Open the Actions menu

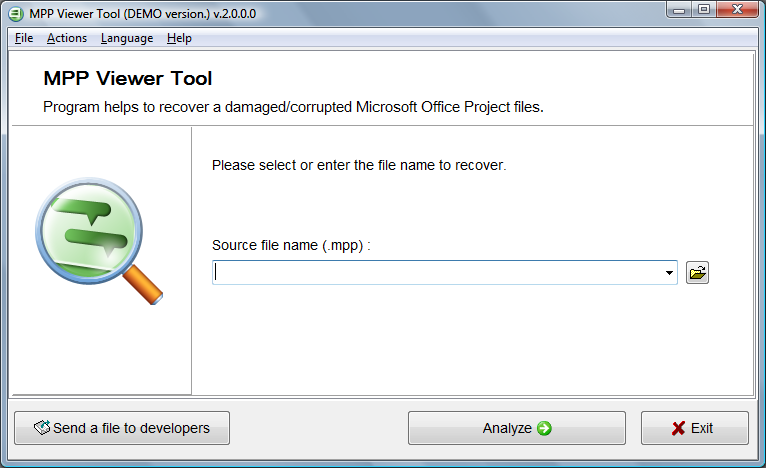[x=67, y=38]
